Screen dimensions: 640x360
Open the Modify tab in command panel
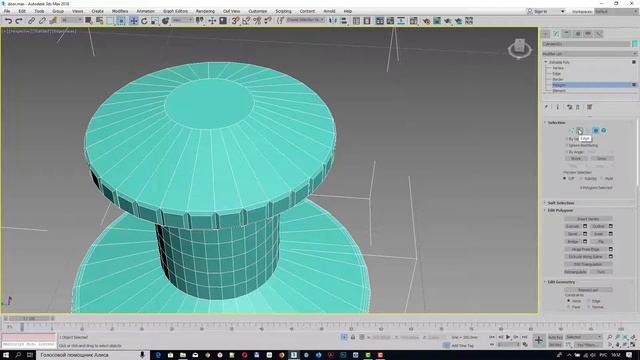(556, 34)
